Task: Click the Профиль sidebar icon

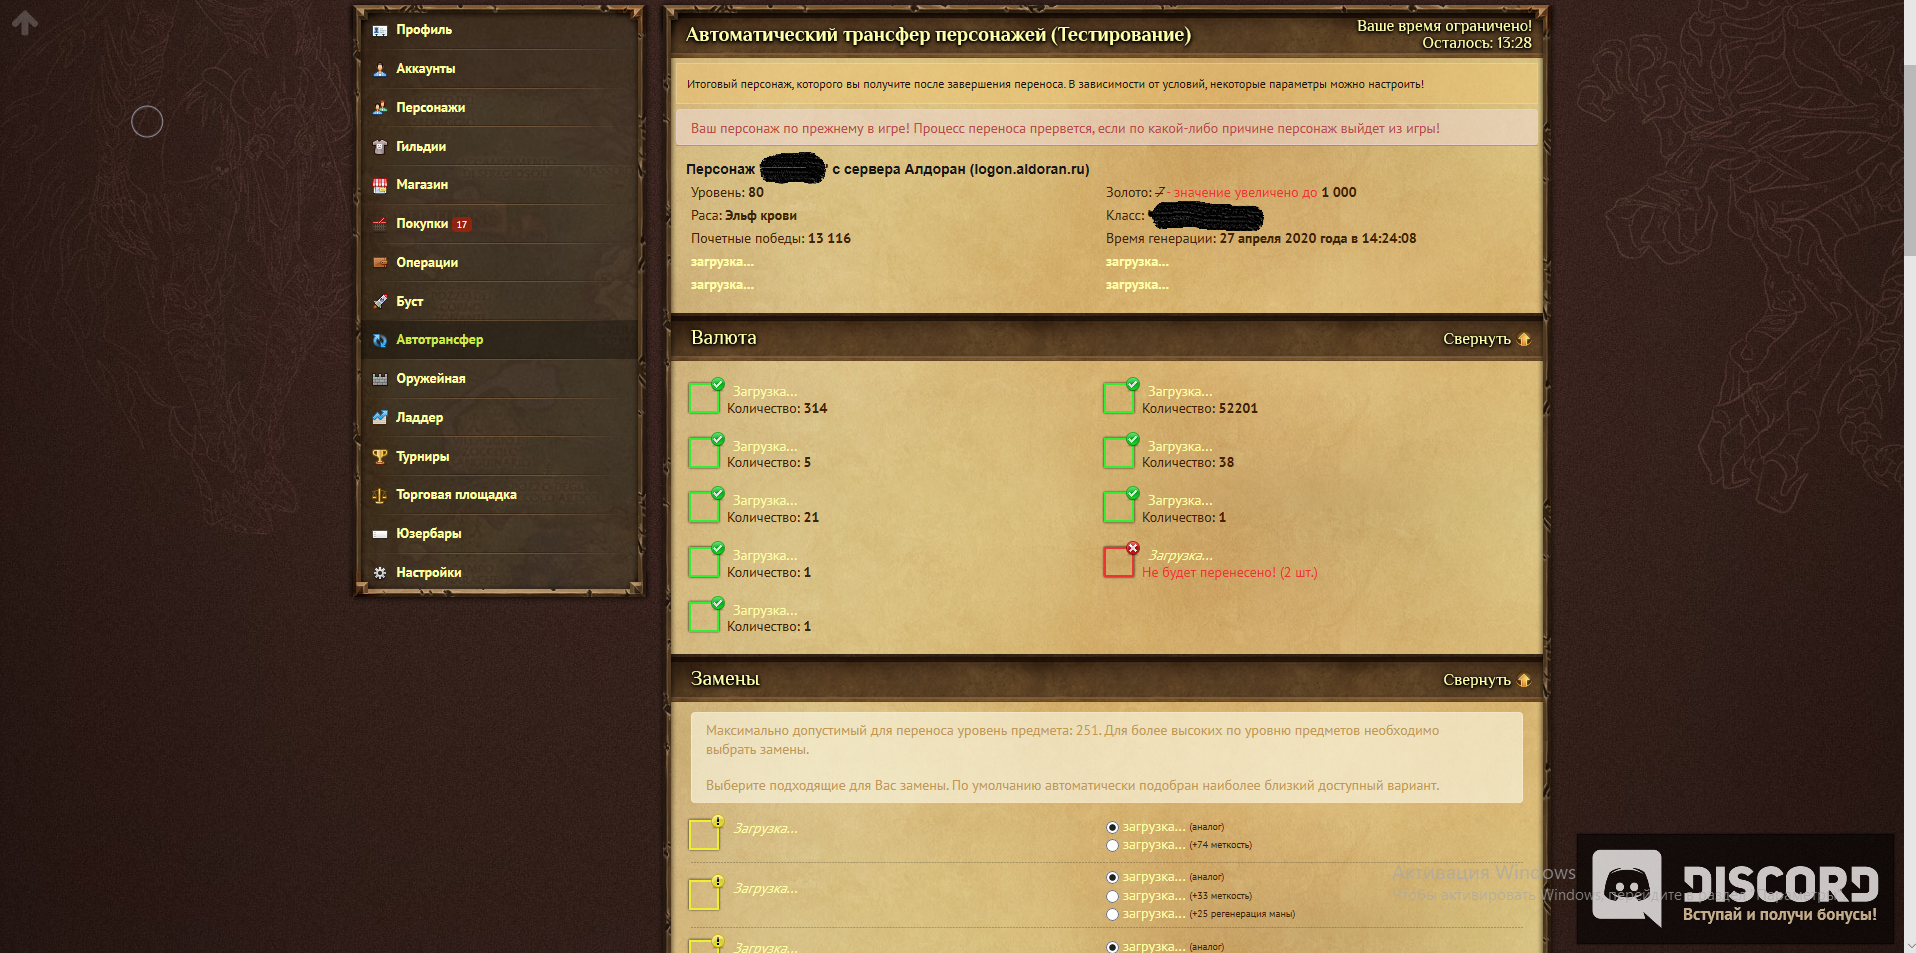Action: click(x=380, y=30)
